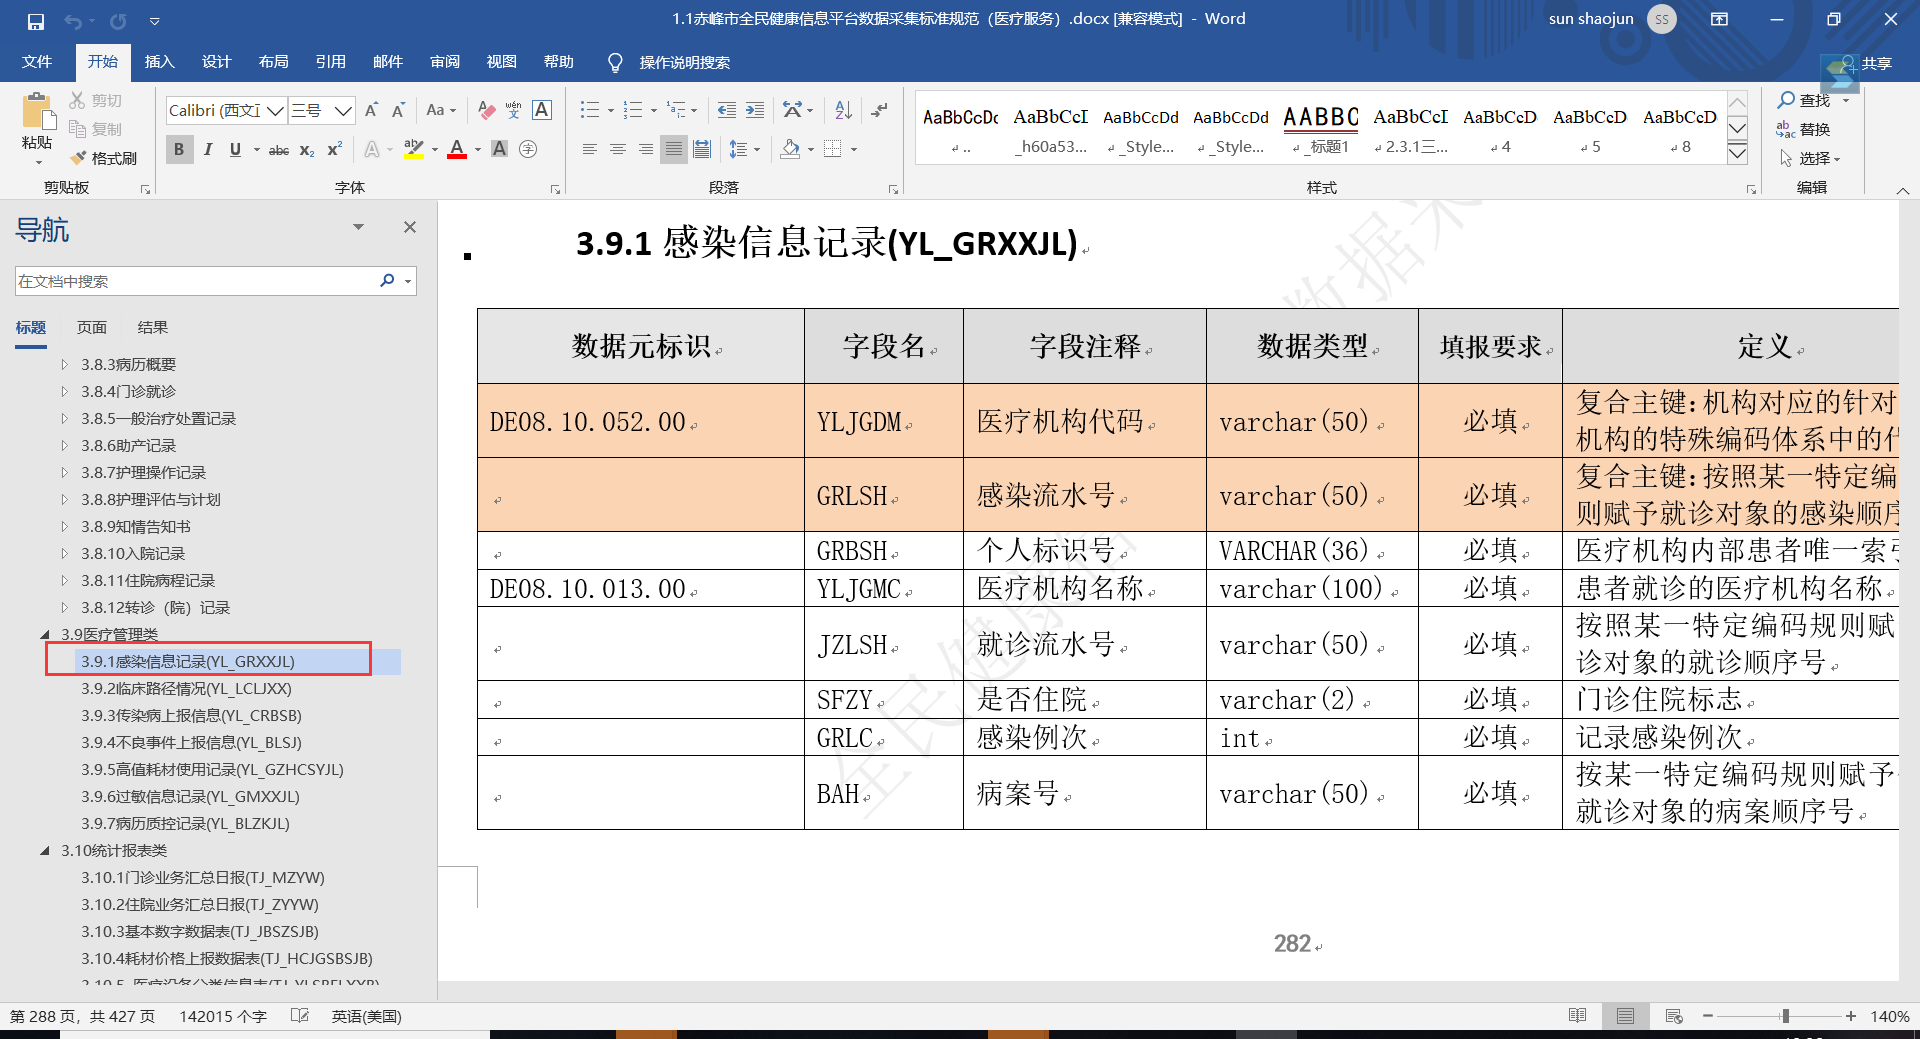Apply character border icon
The image size is (1920, 1039).
pos(542,110)
